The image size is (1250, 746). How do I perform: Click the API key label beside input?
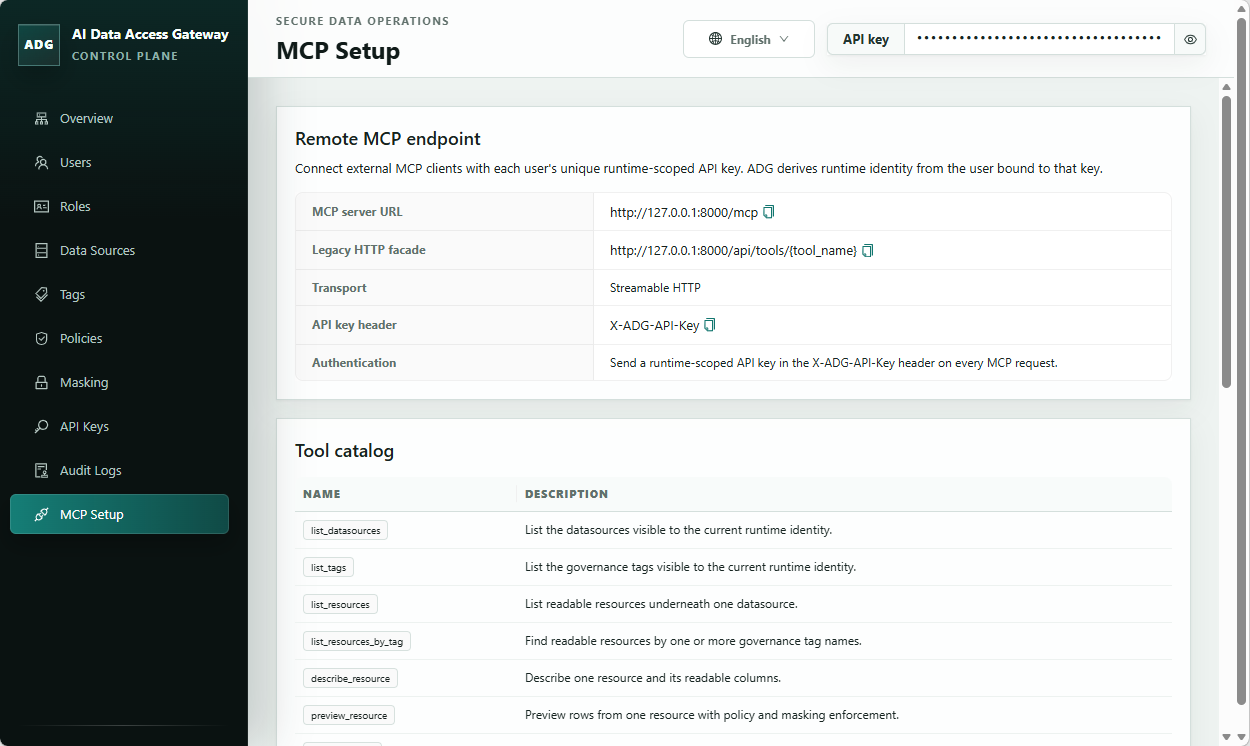click(866, 39)
